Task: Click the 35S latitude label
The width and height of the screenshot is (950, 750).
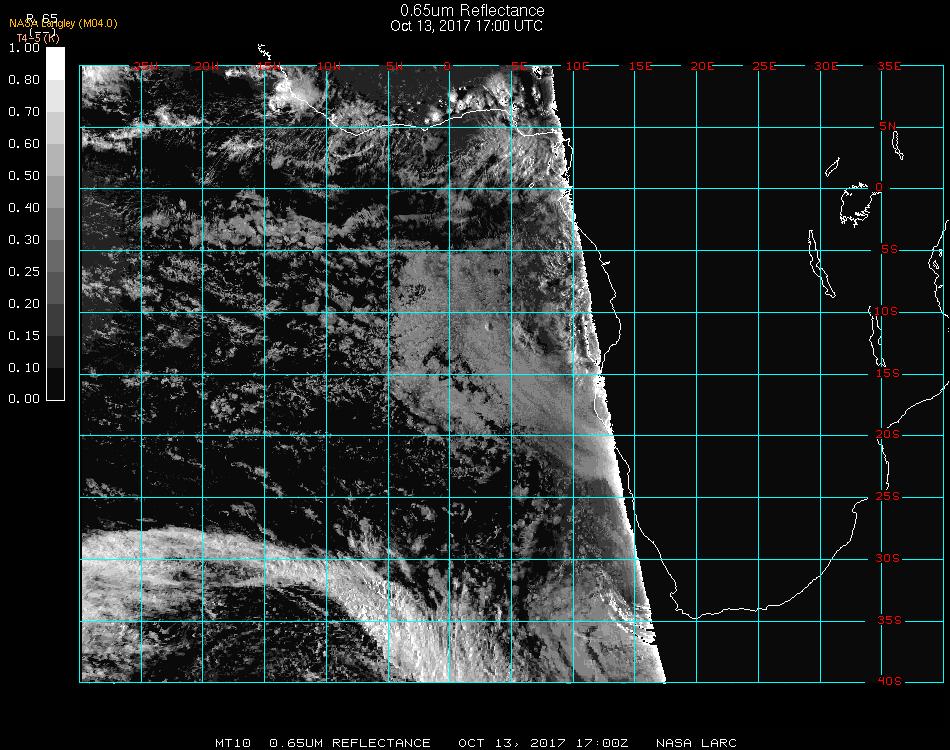Action: coord(889,620)
